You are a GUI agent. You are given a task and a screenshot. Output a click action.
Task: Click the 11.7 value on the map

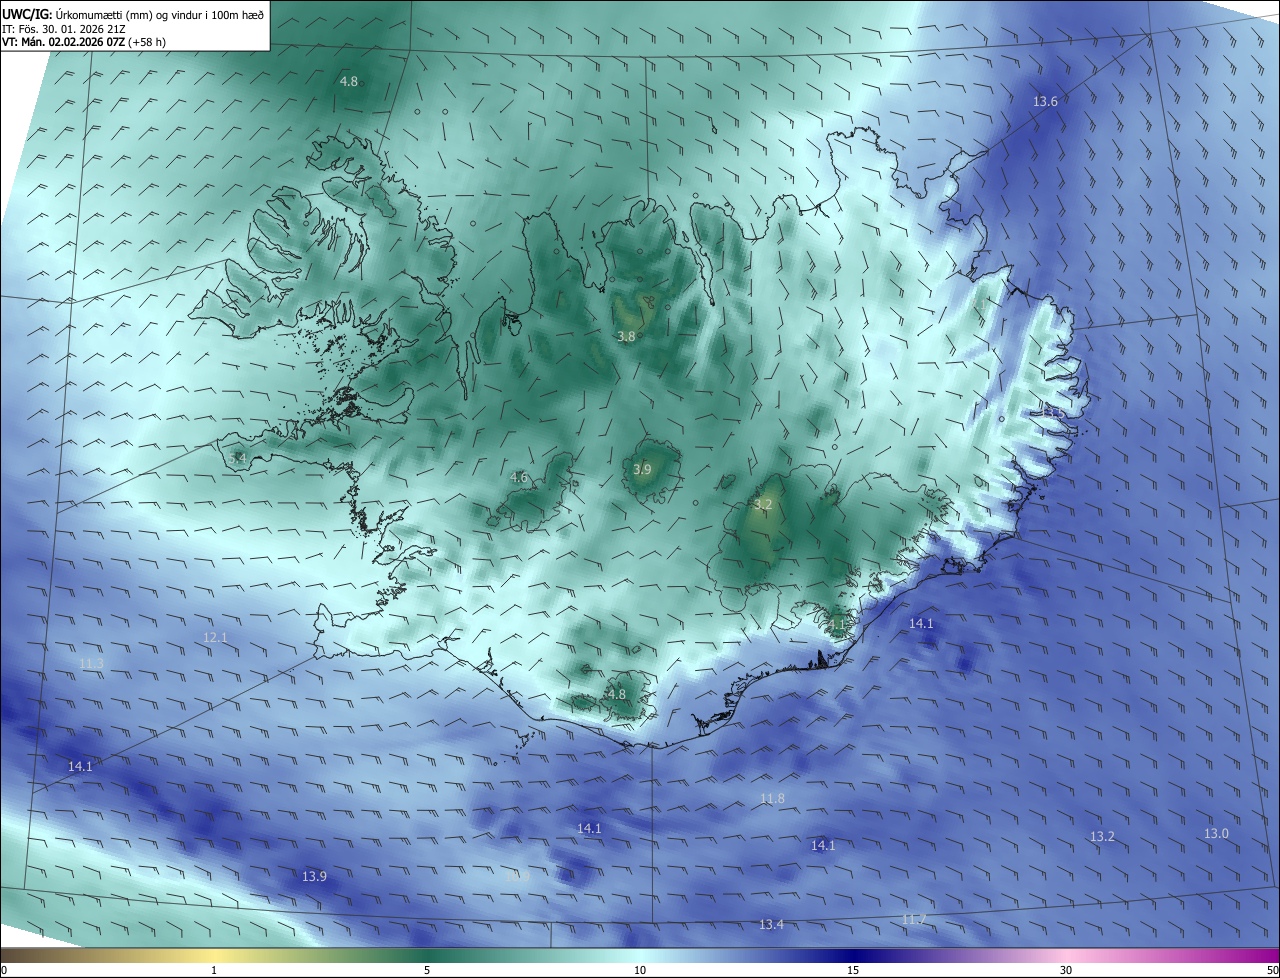click(x=914, y=919)
